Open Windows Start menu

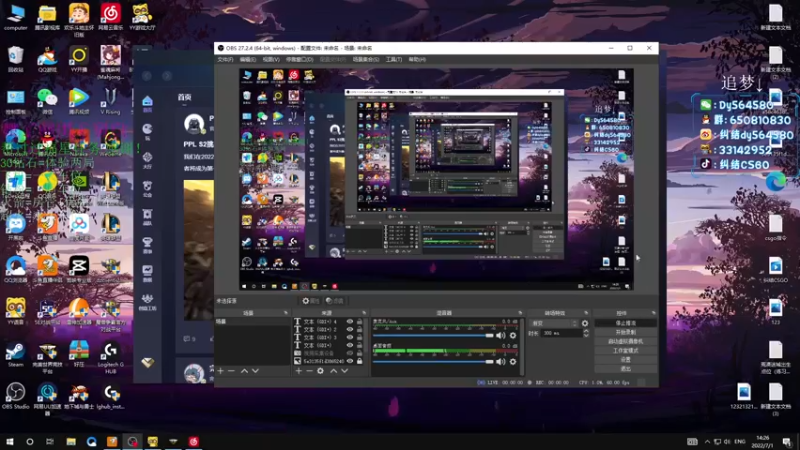(10, 441)
